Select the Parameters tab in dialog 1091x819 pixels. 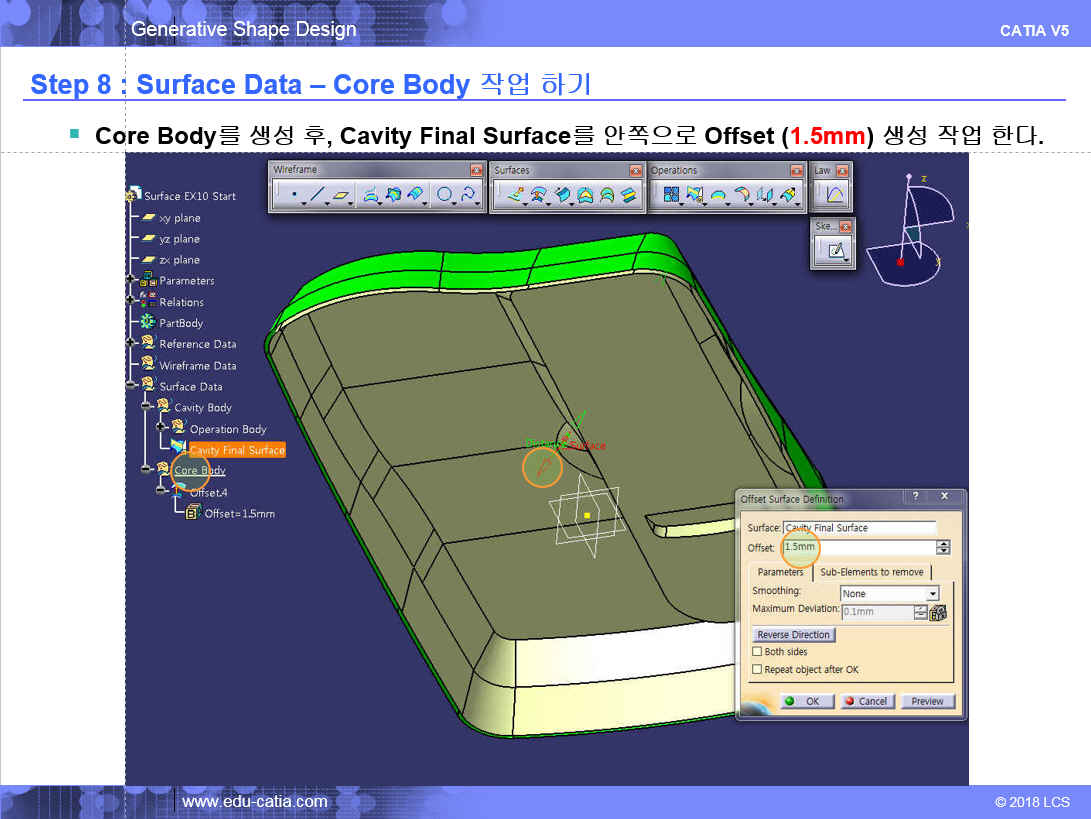[780, 572]
